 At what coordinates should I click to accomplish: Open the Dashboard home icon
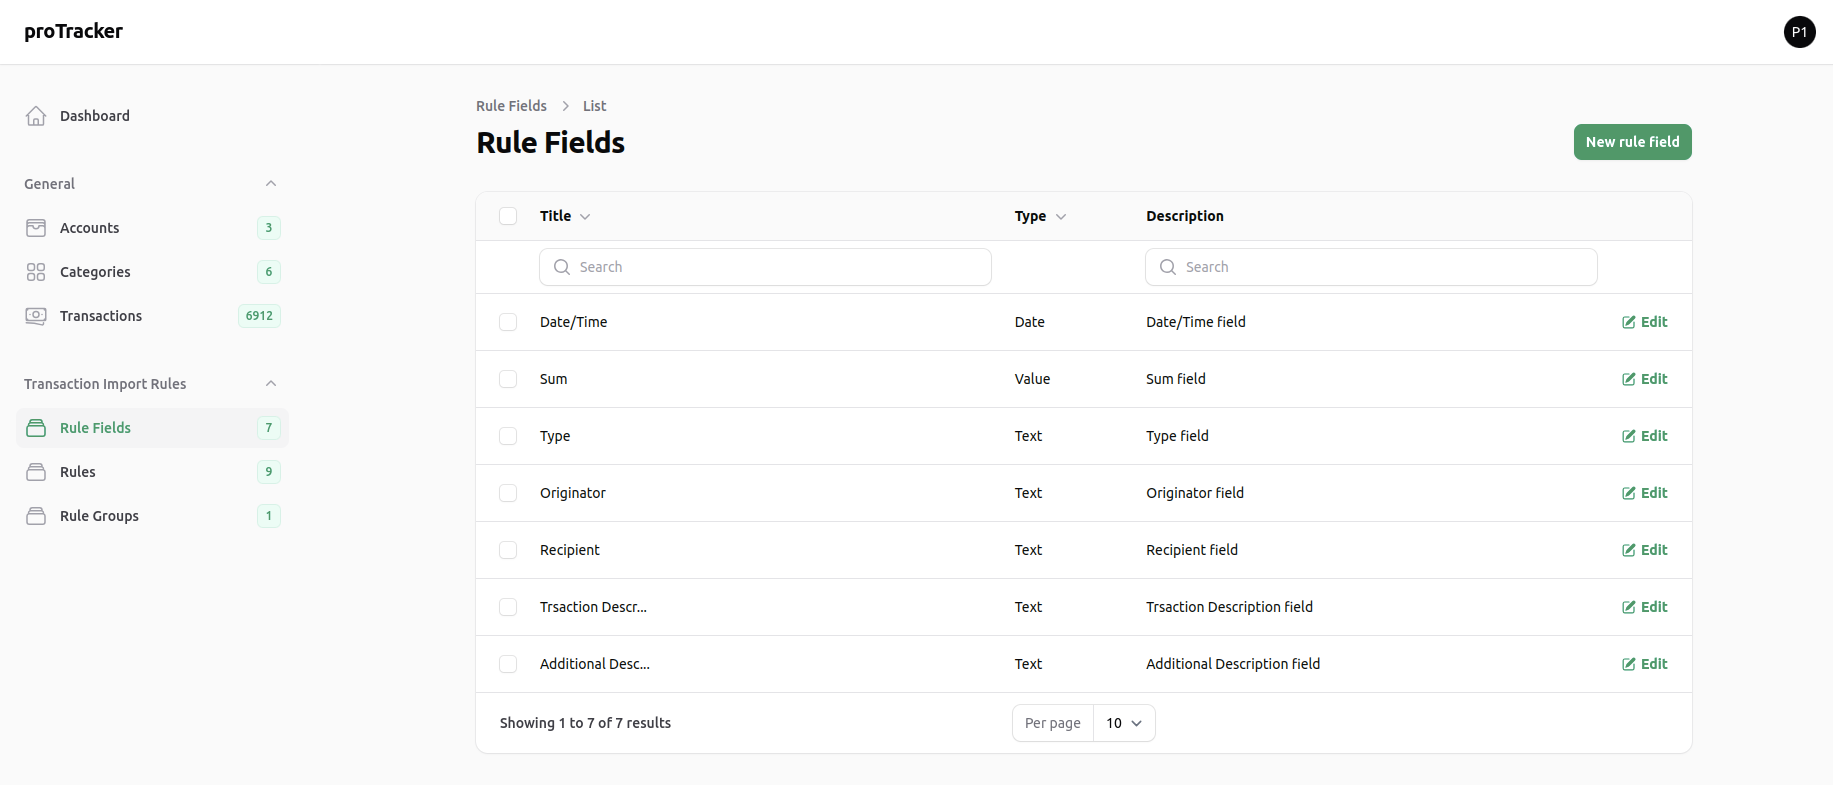pos(36,116)
